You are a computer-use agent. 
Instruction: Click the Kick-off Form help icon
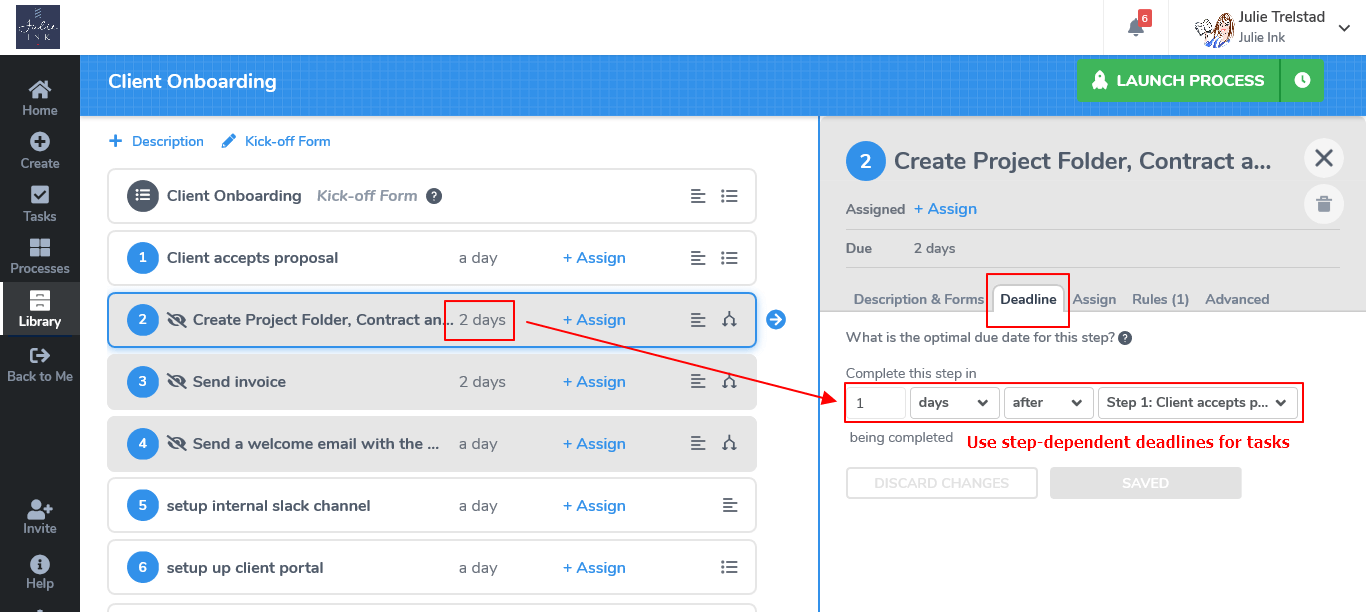[434, 196]
